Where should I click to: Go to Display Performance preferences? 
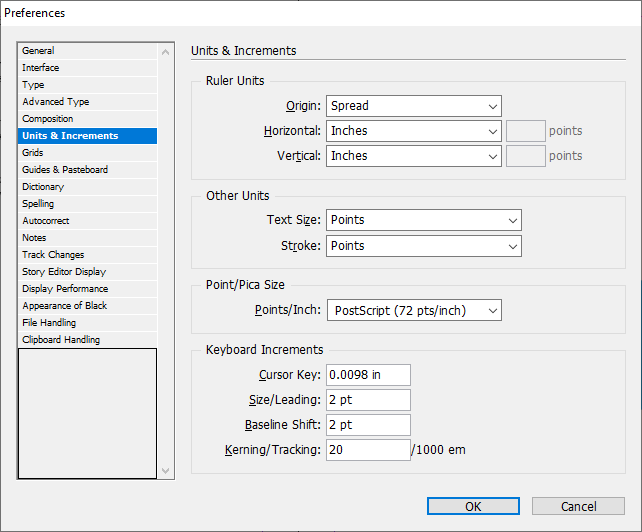pyautogui.click(x=87, y=289)
